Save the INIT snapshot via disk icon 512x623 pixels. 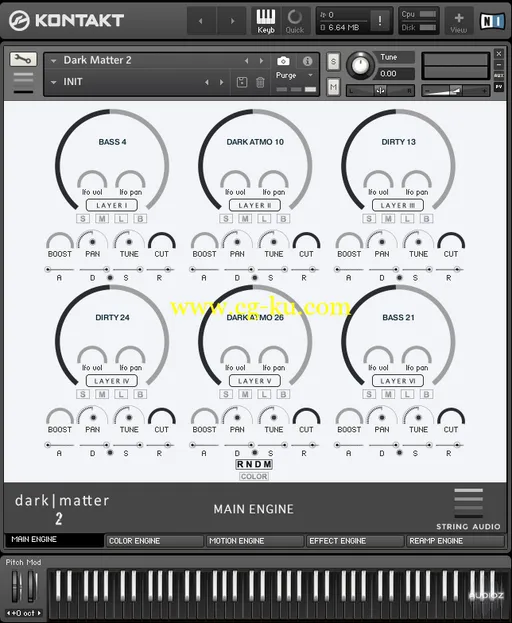[x=242, y=82]
